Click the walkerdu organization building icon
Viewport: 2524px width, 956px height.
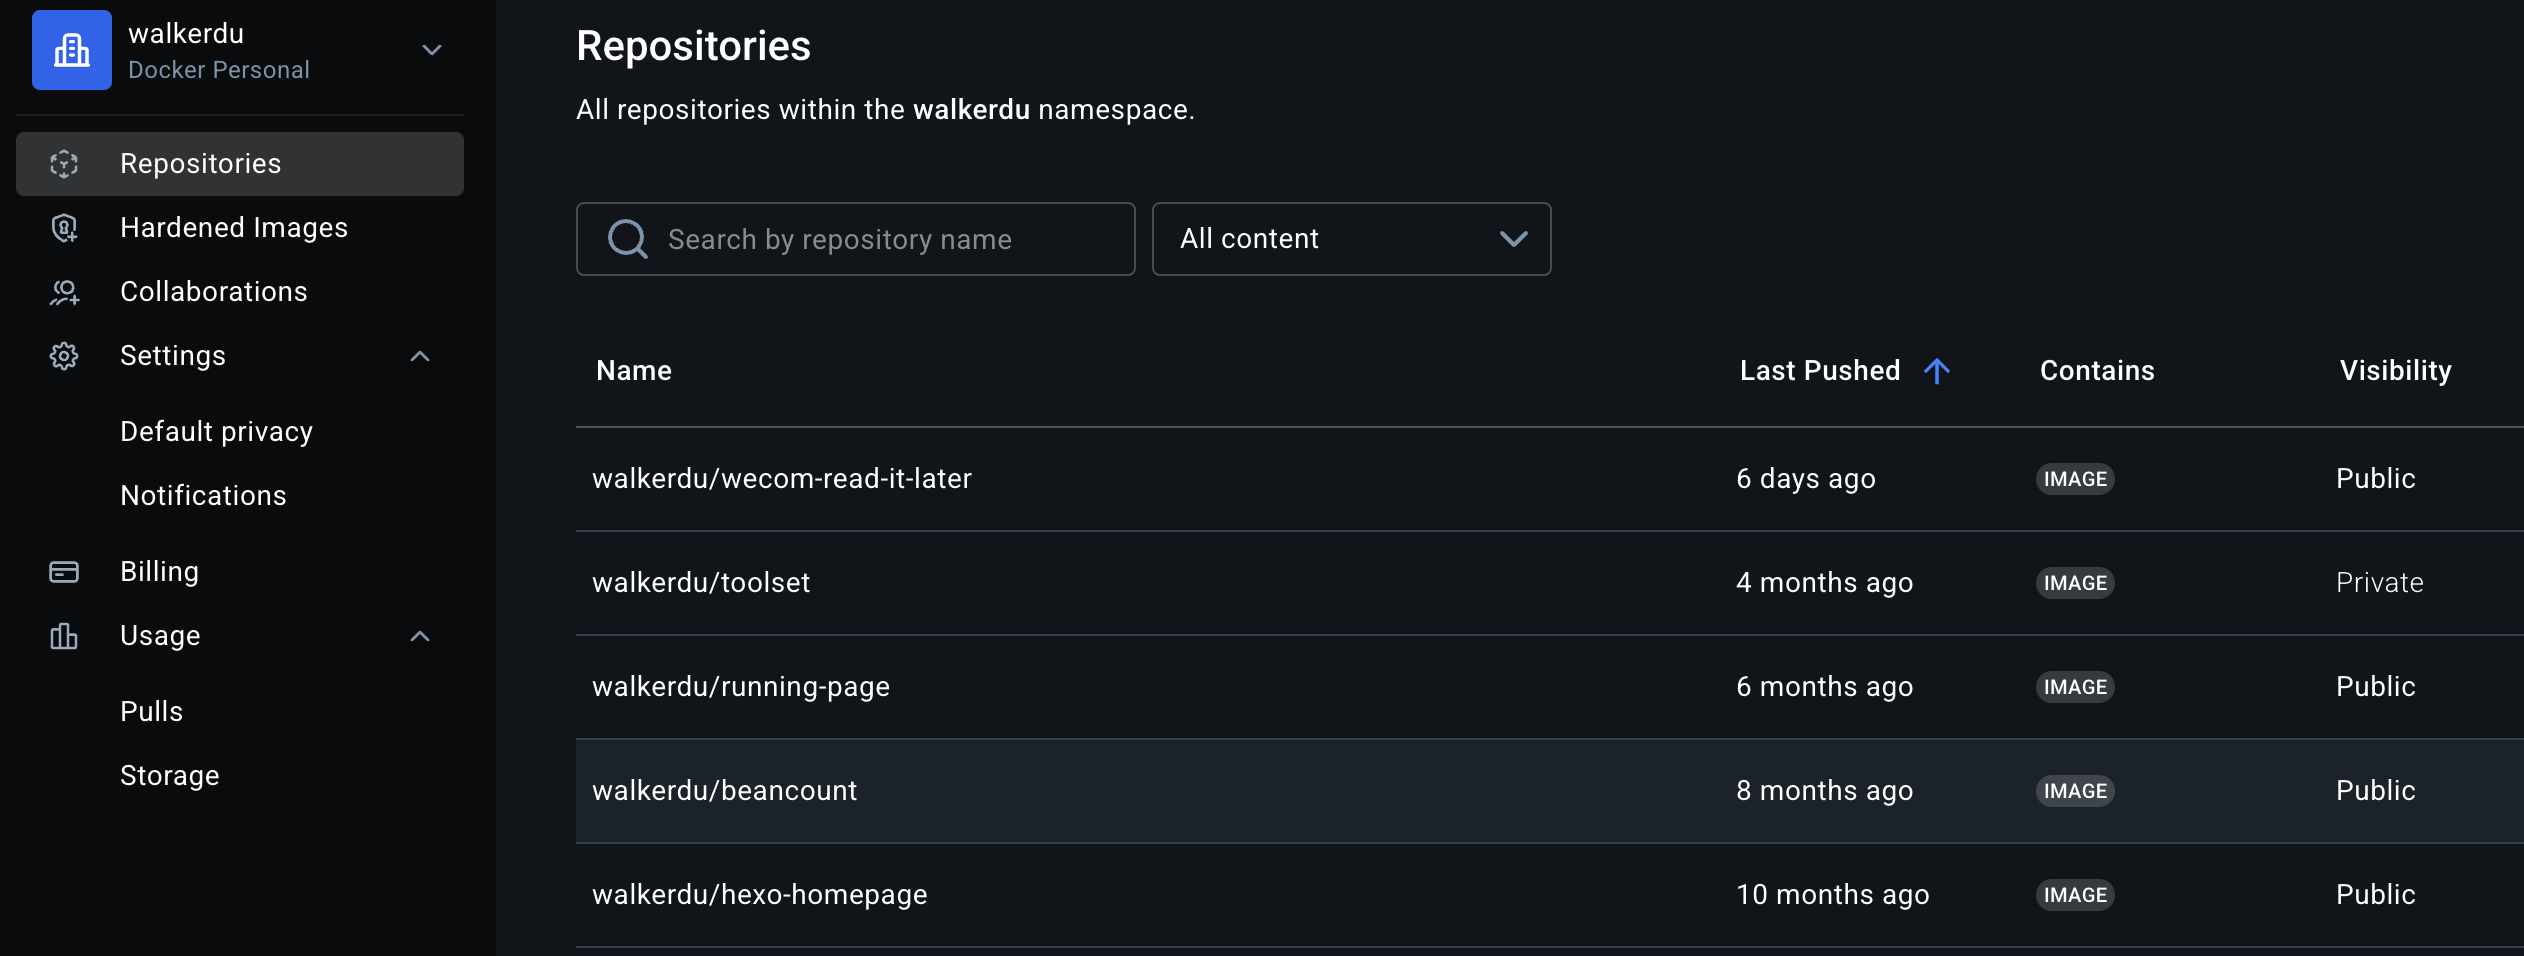point(72,50)
